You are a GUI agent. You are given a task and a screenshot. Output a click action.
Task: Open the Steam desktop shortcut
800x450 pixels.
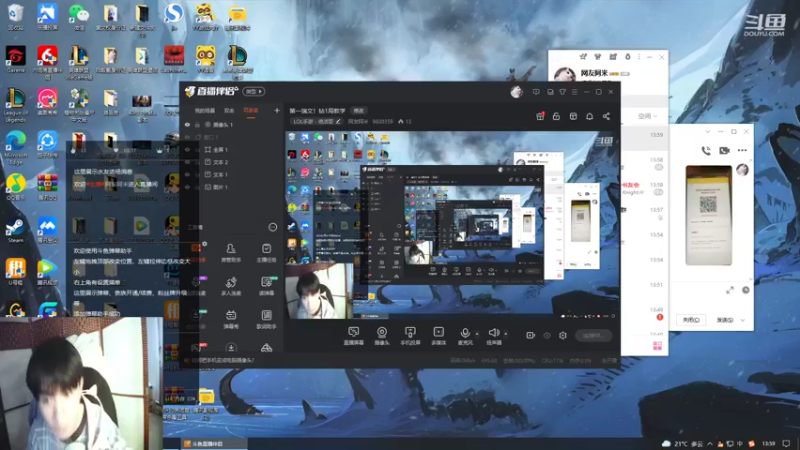pyautogui.click(x=15, y=231)
